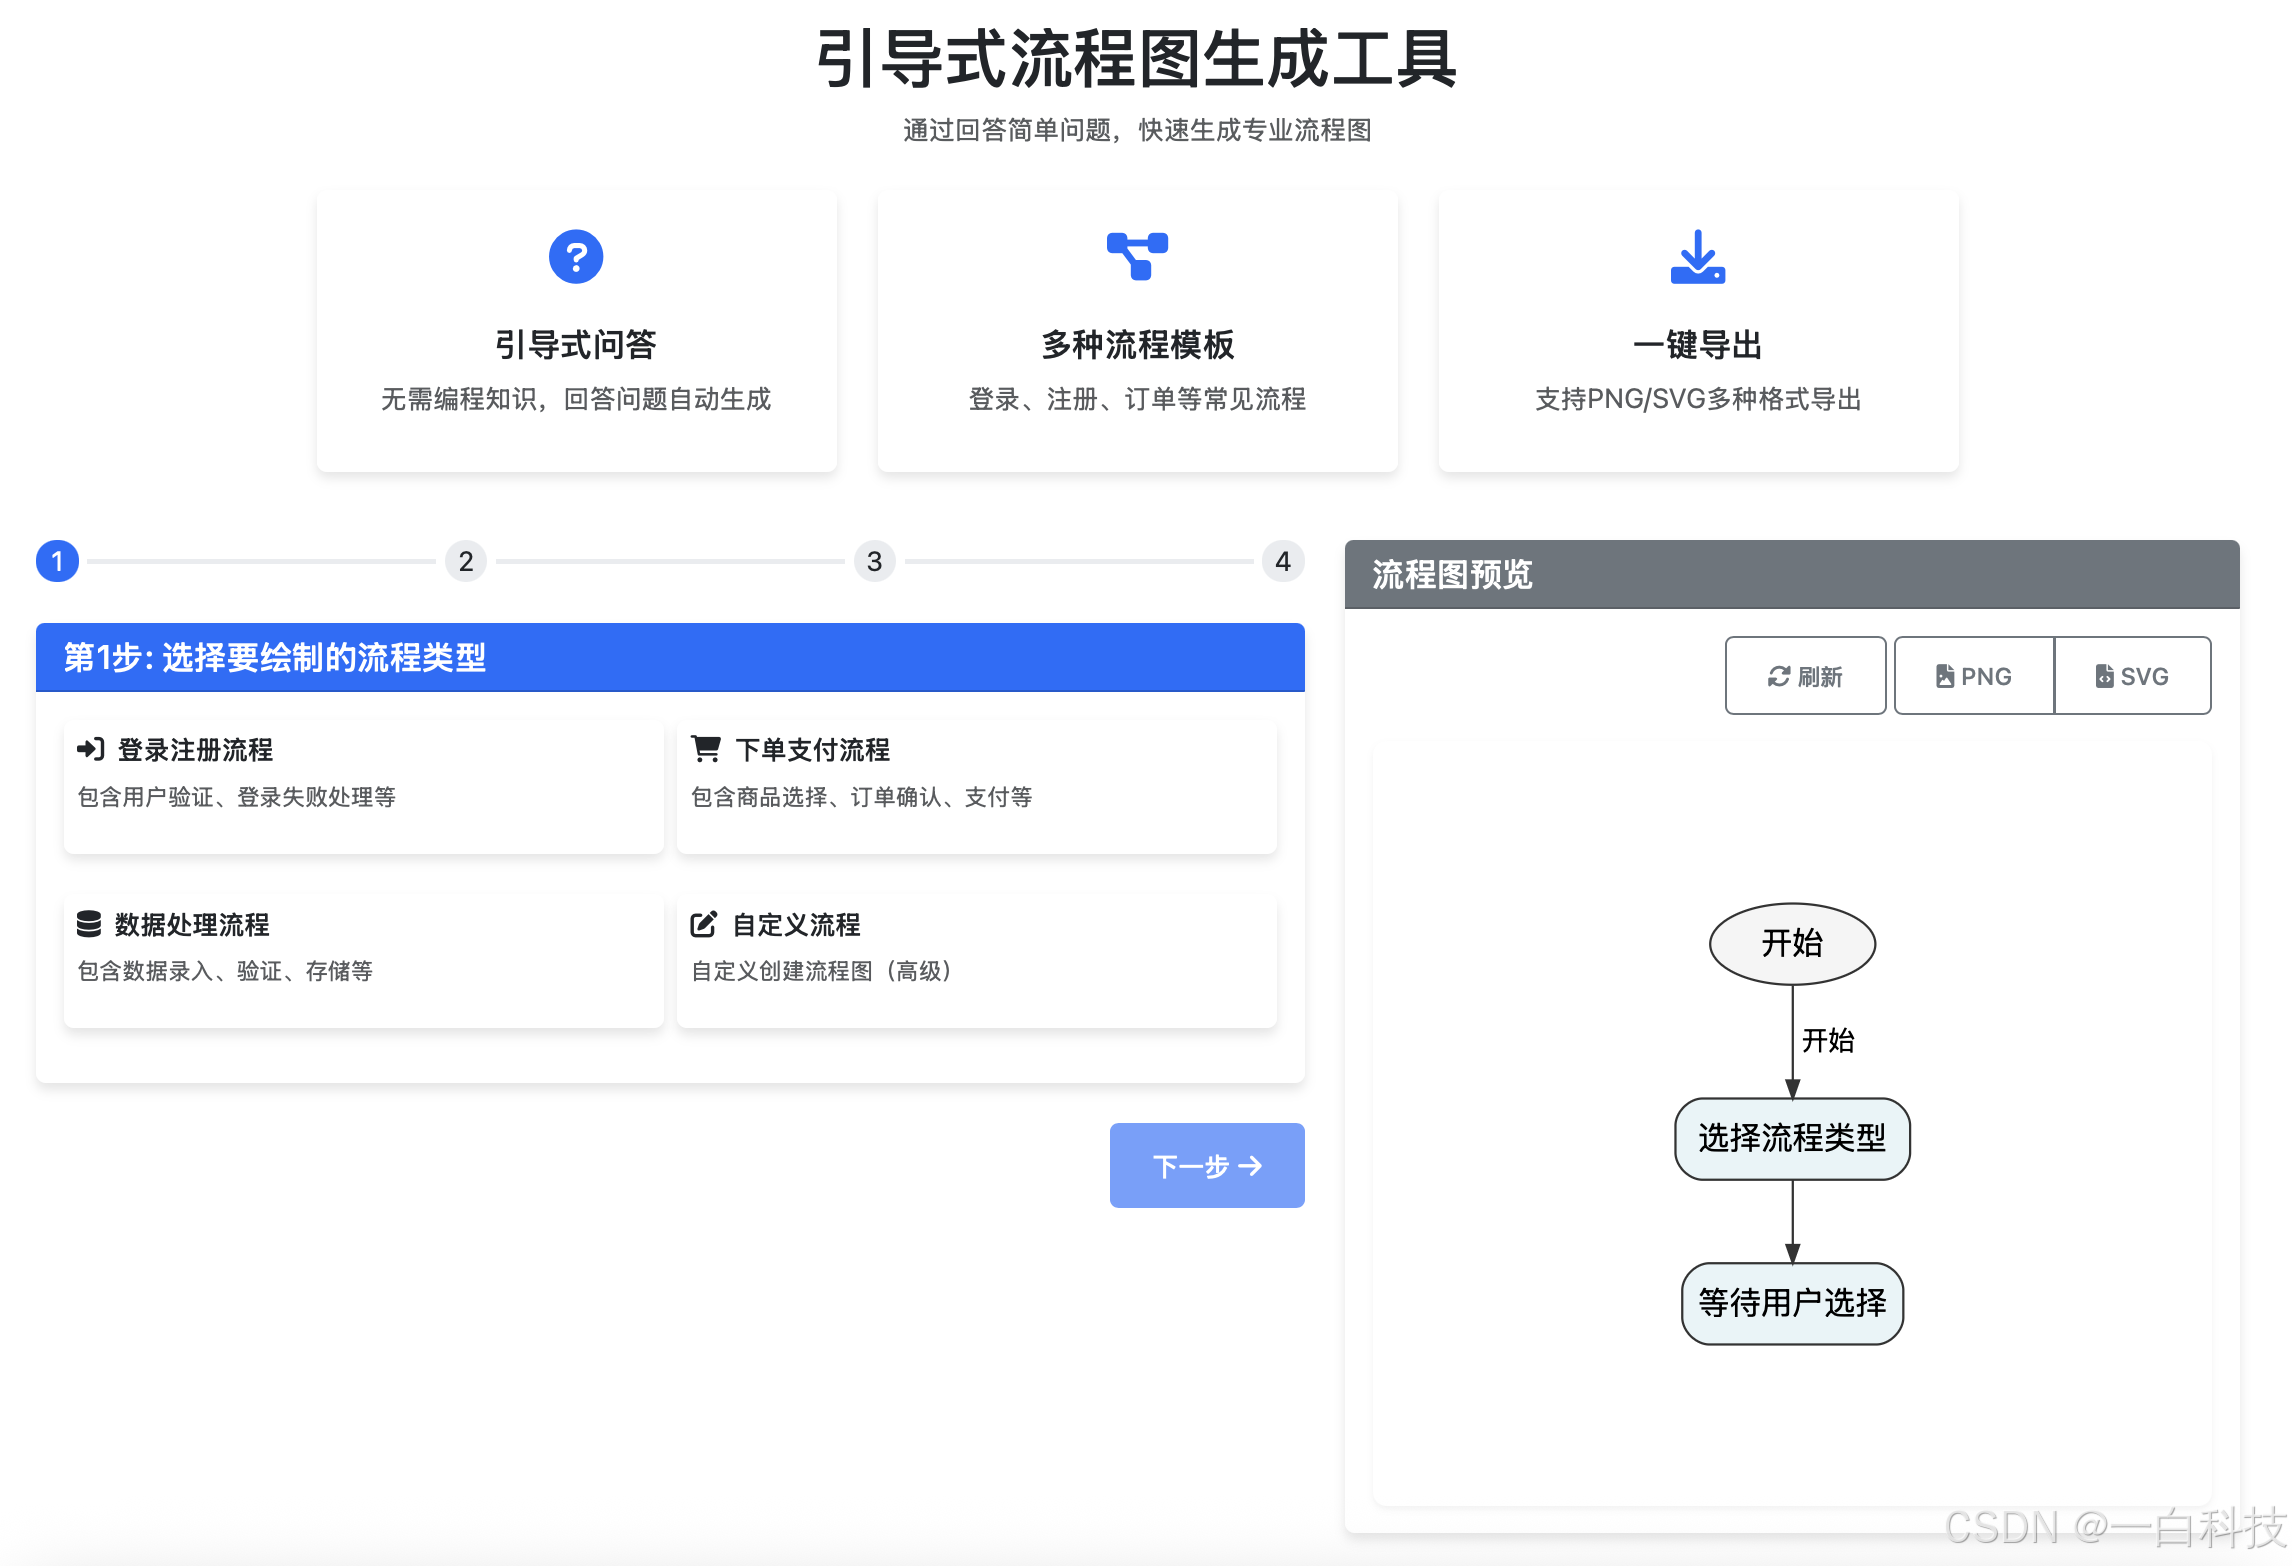Click the shopping cart icon beside 下单支付流程
Screen dimensions: 2292x1566
[x=706, y=749]
